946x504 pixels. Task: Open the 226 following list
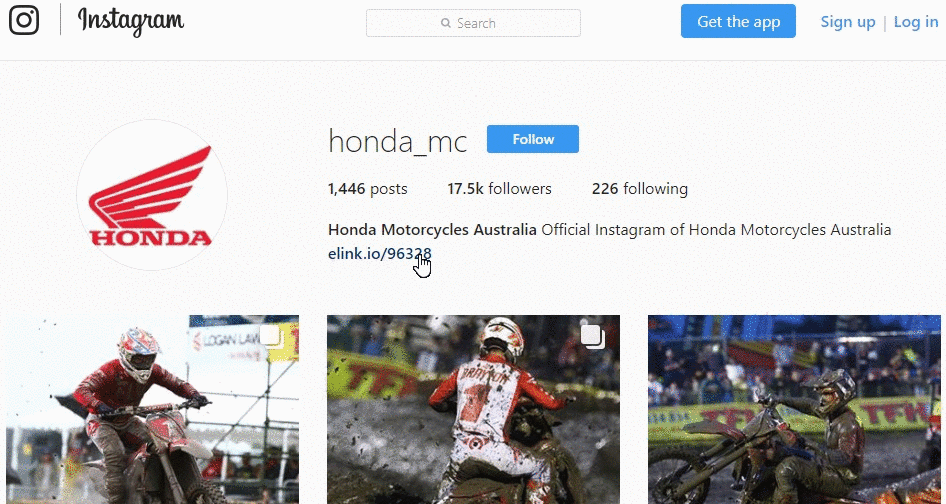pos(640,189)
